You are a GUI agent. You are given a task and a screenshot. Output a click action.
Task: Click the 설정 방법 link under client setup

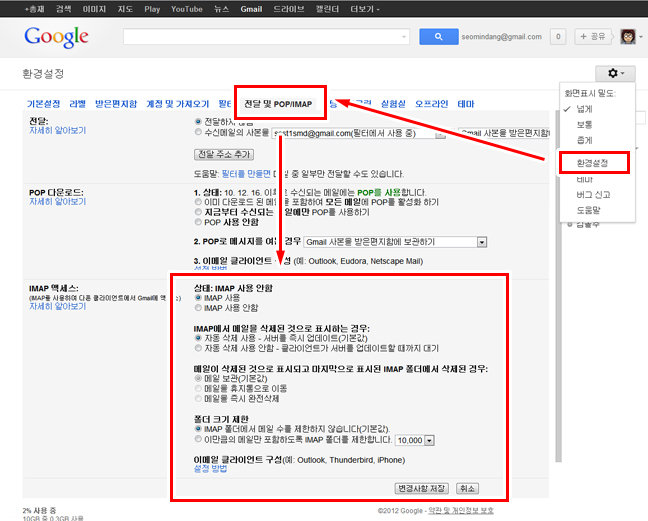211,469
